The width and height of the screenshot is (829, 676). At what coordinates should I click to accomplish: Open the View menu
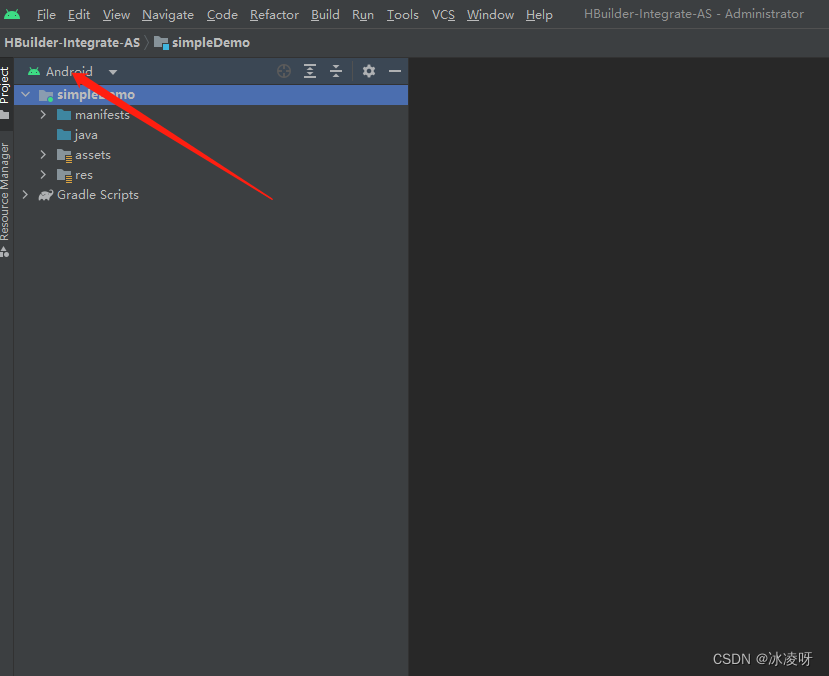tap(116, 15)
